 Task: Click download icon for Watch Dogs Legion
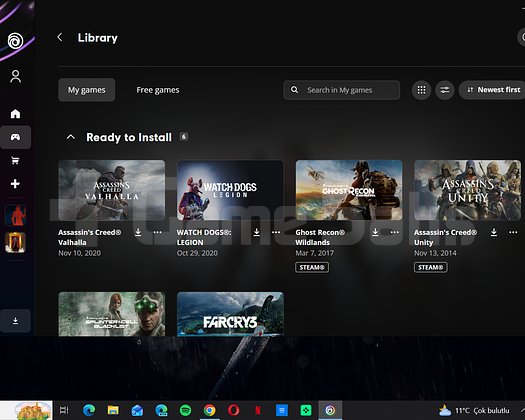(256, 232)
